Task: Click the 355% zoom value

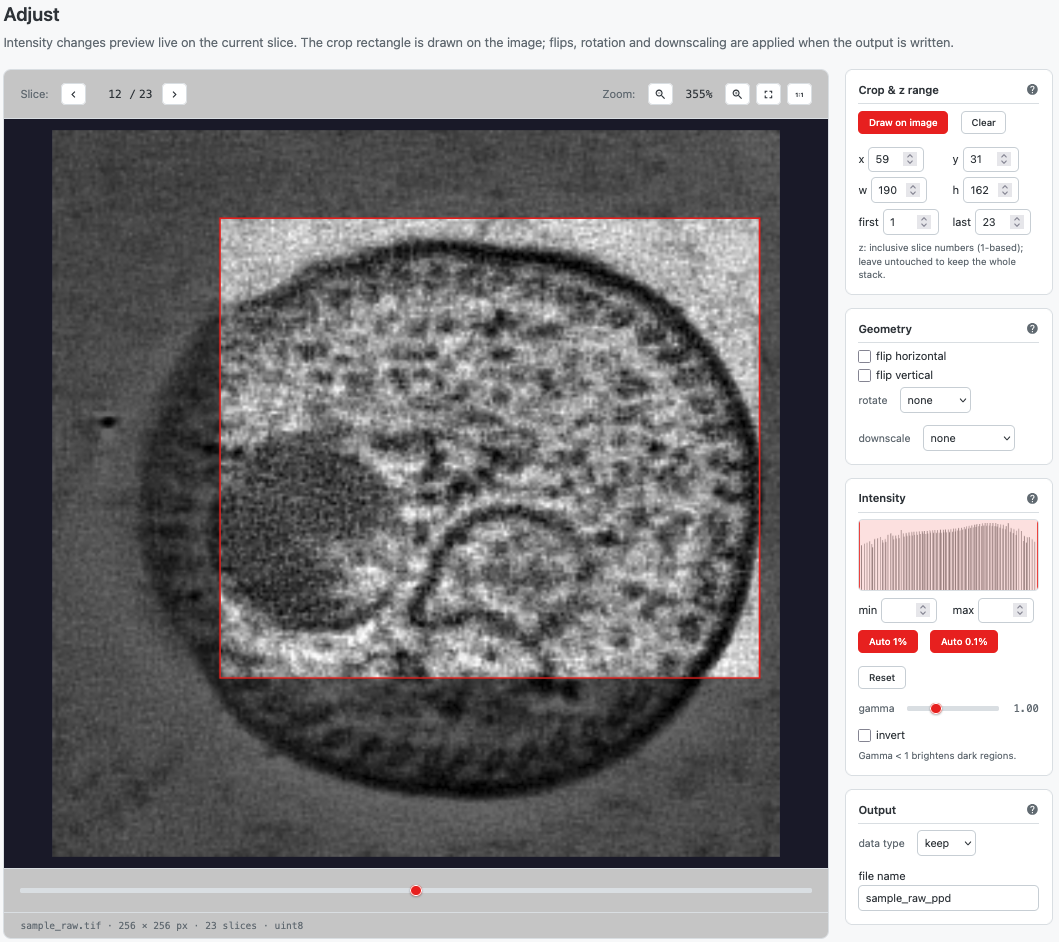Action: point(698,94)
